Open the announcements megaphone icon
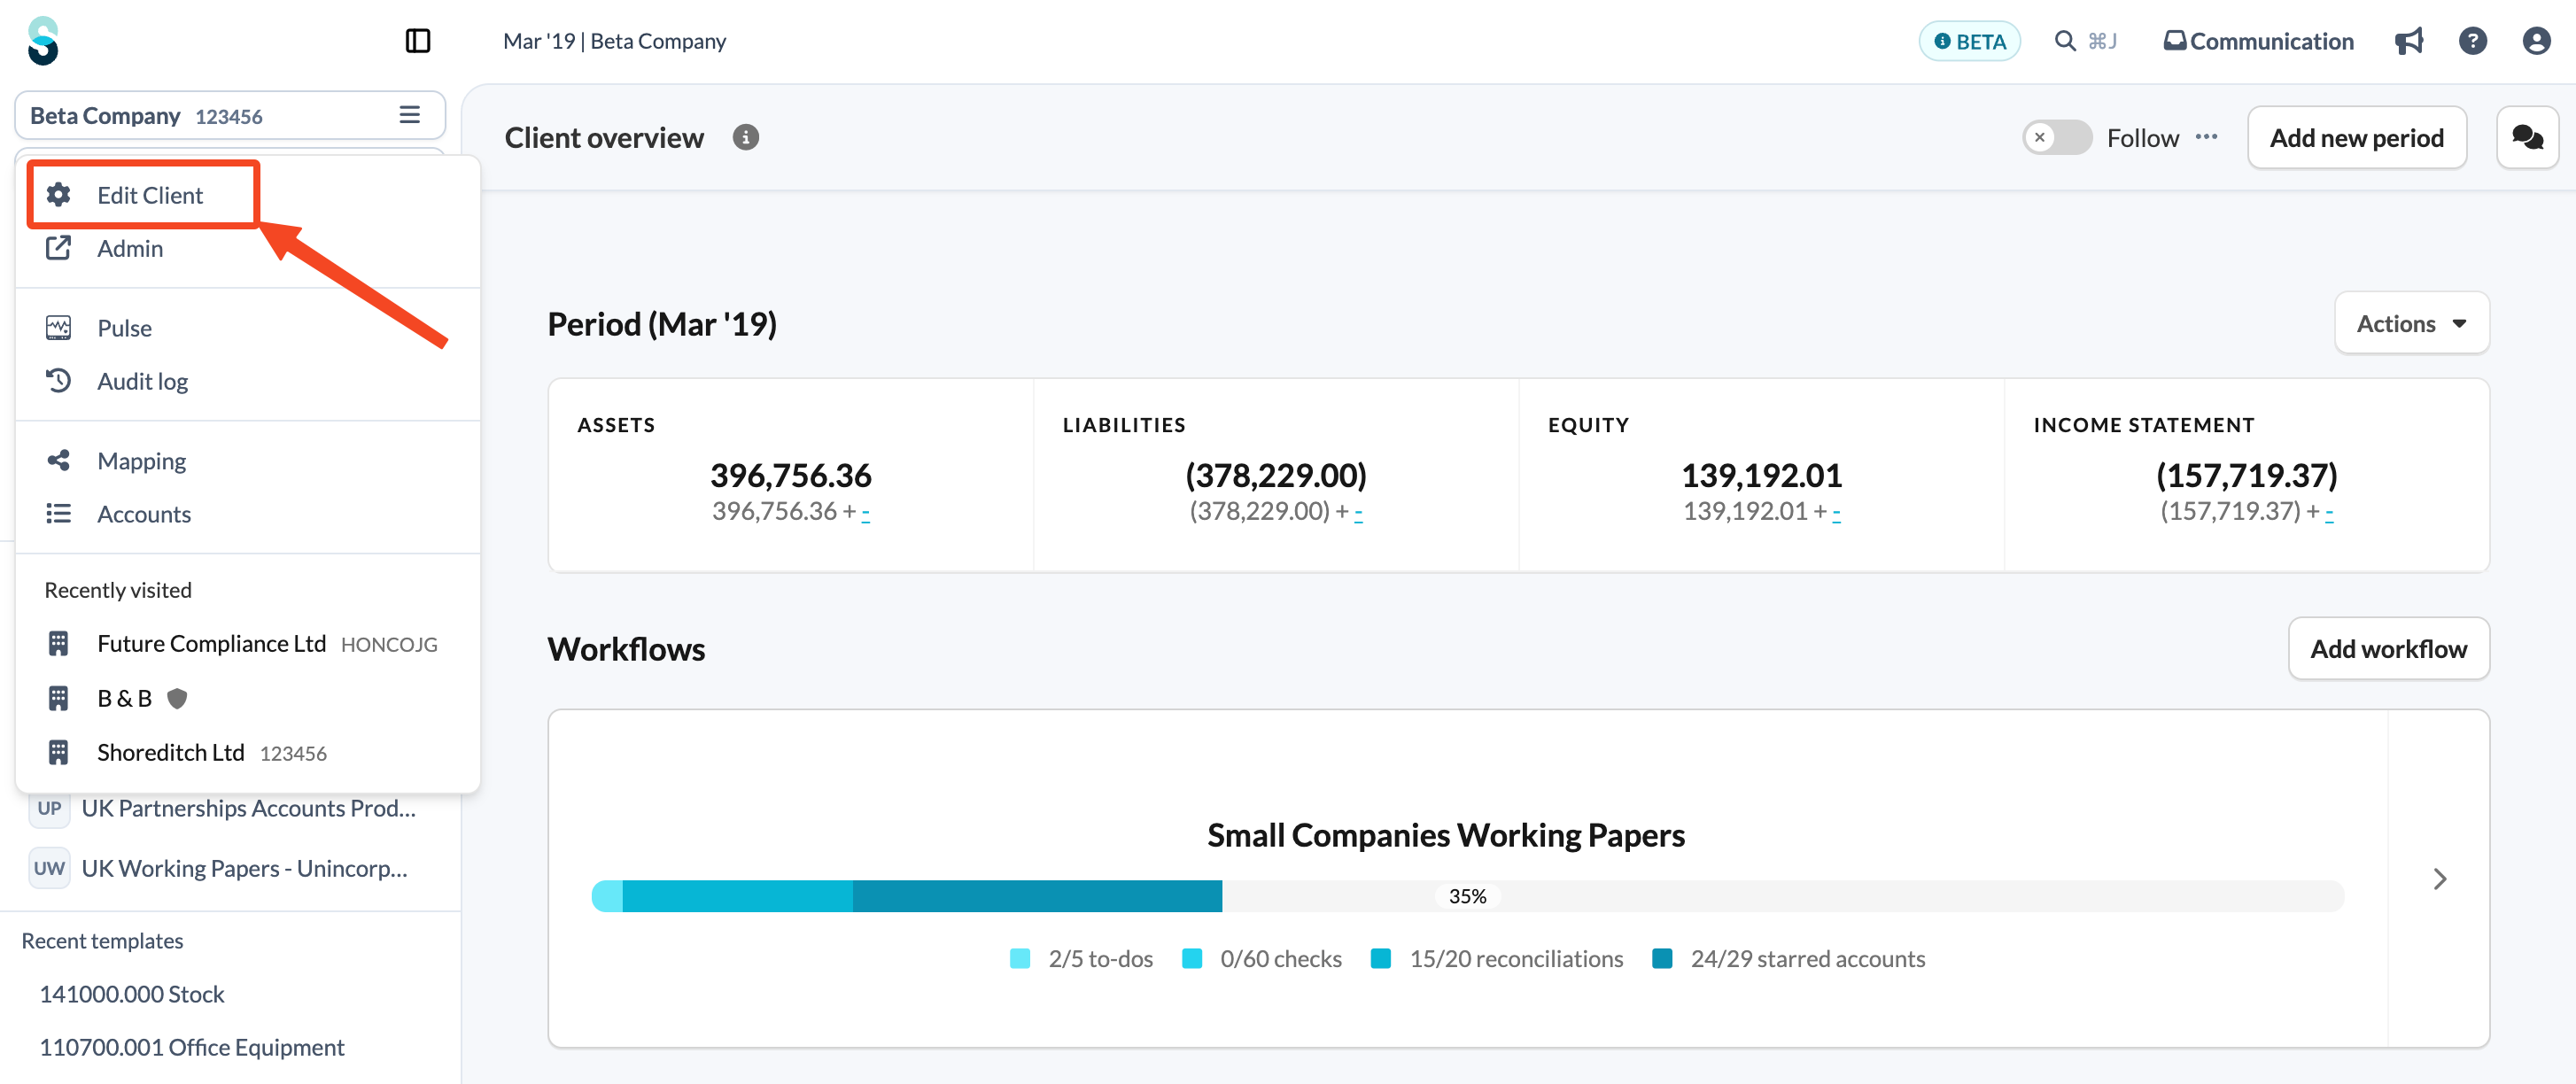 (x=2408, y=41)
